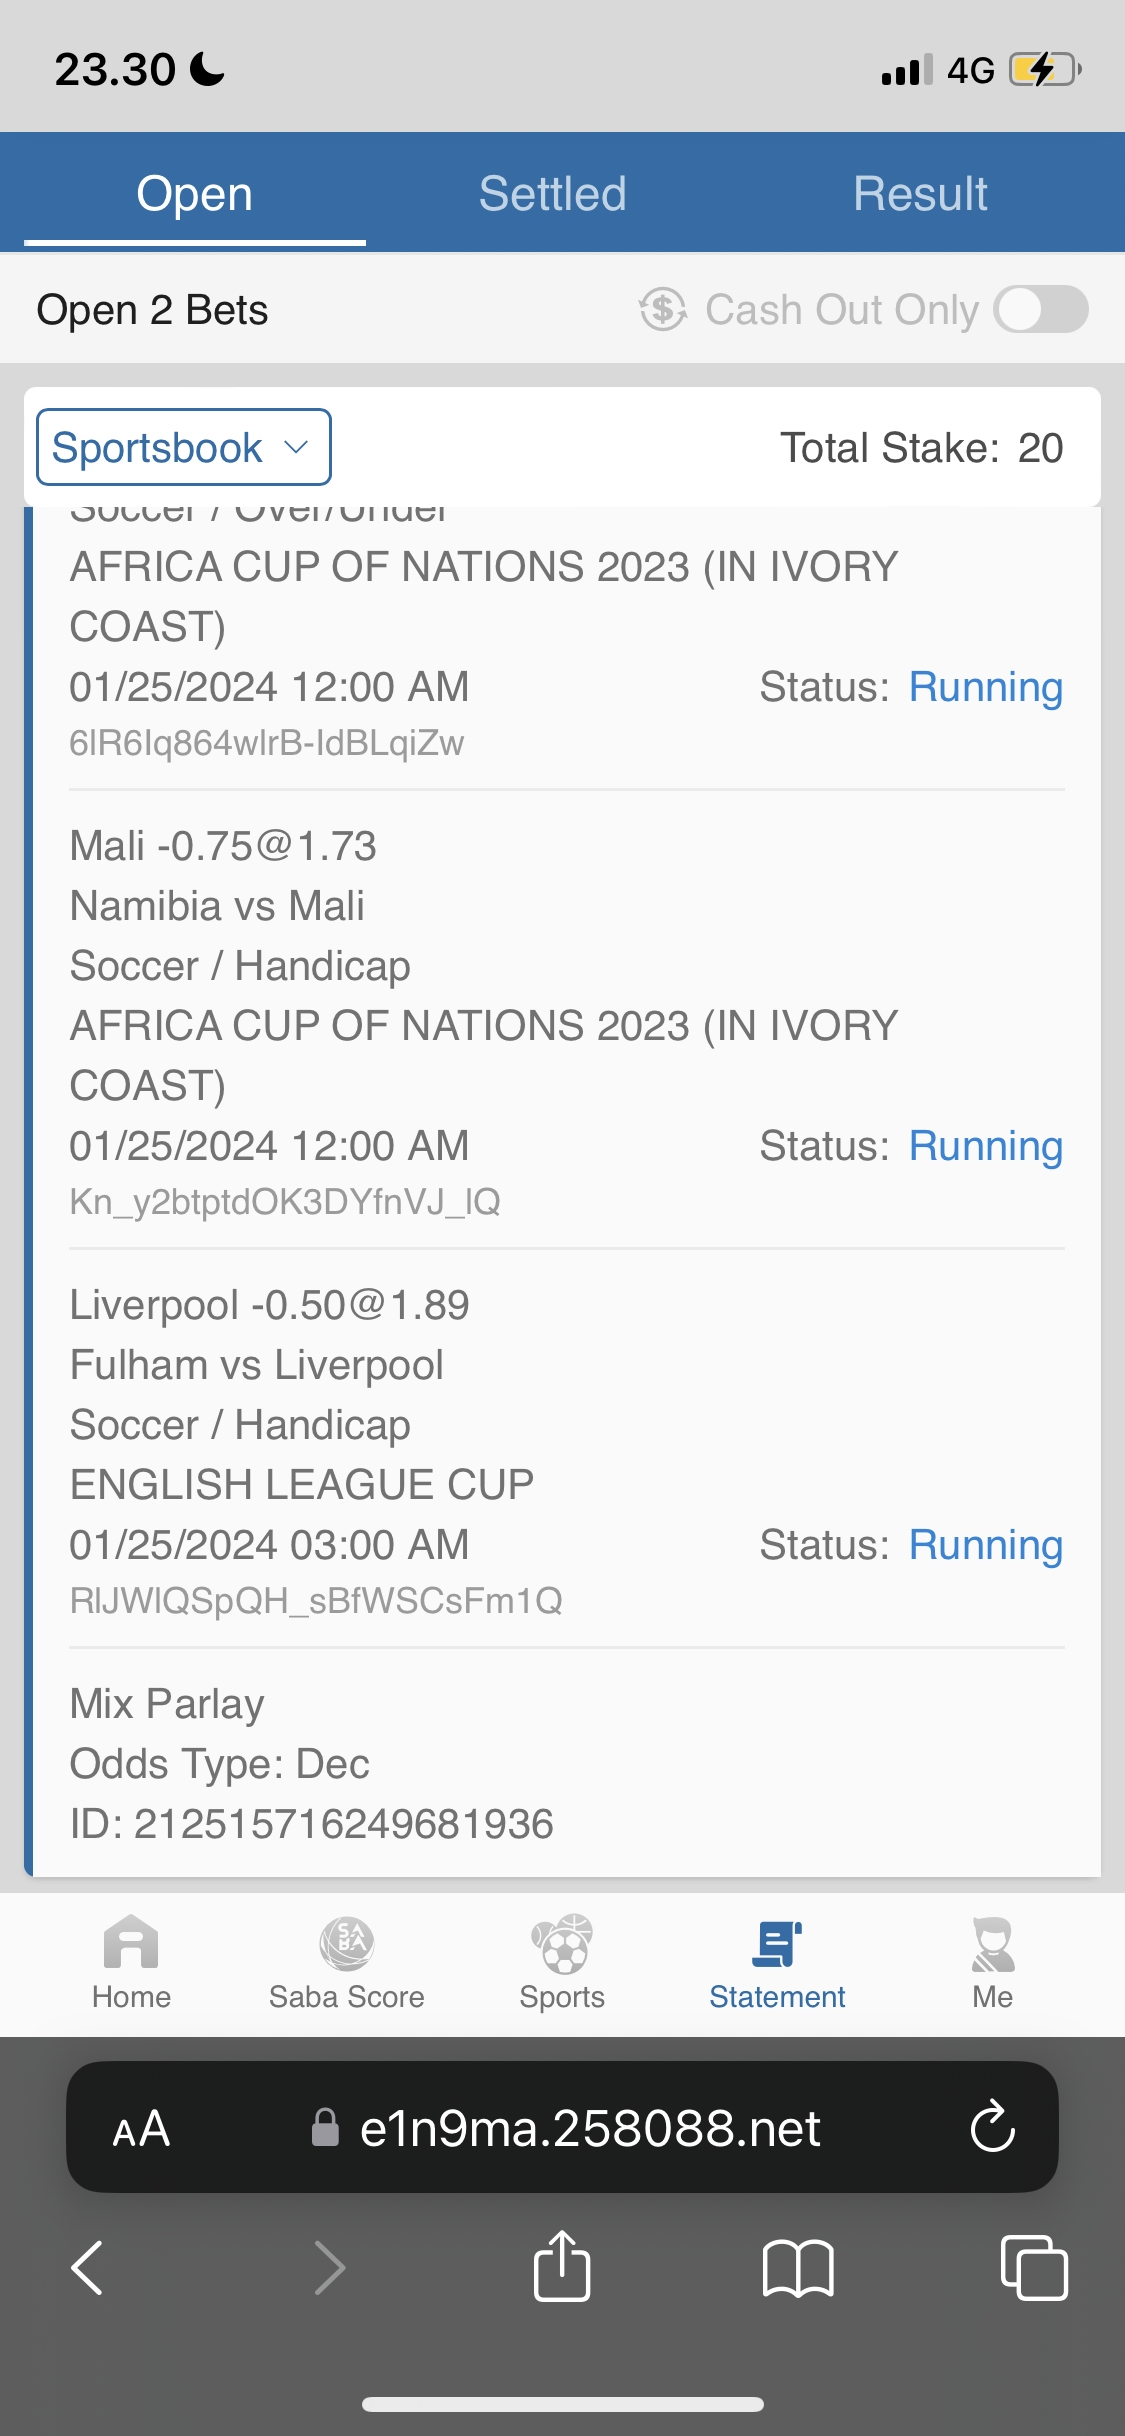Viewport: 1125px width, 2436px height.
Task: Tap the Running status of Fulham vs Liverpool
Action: tap(985, 1545)
